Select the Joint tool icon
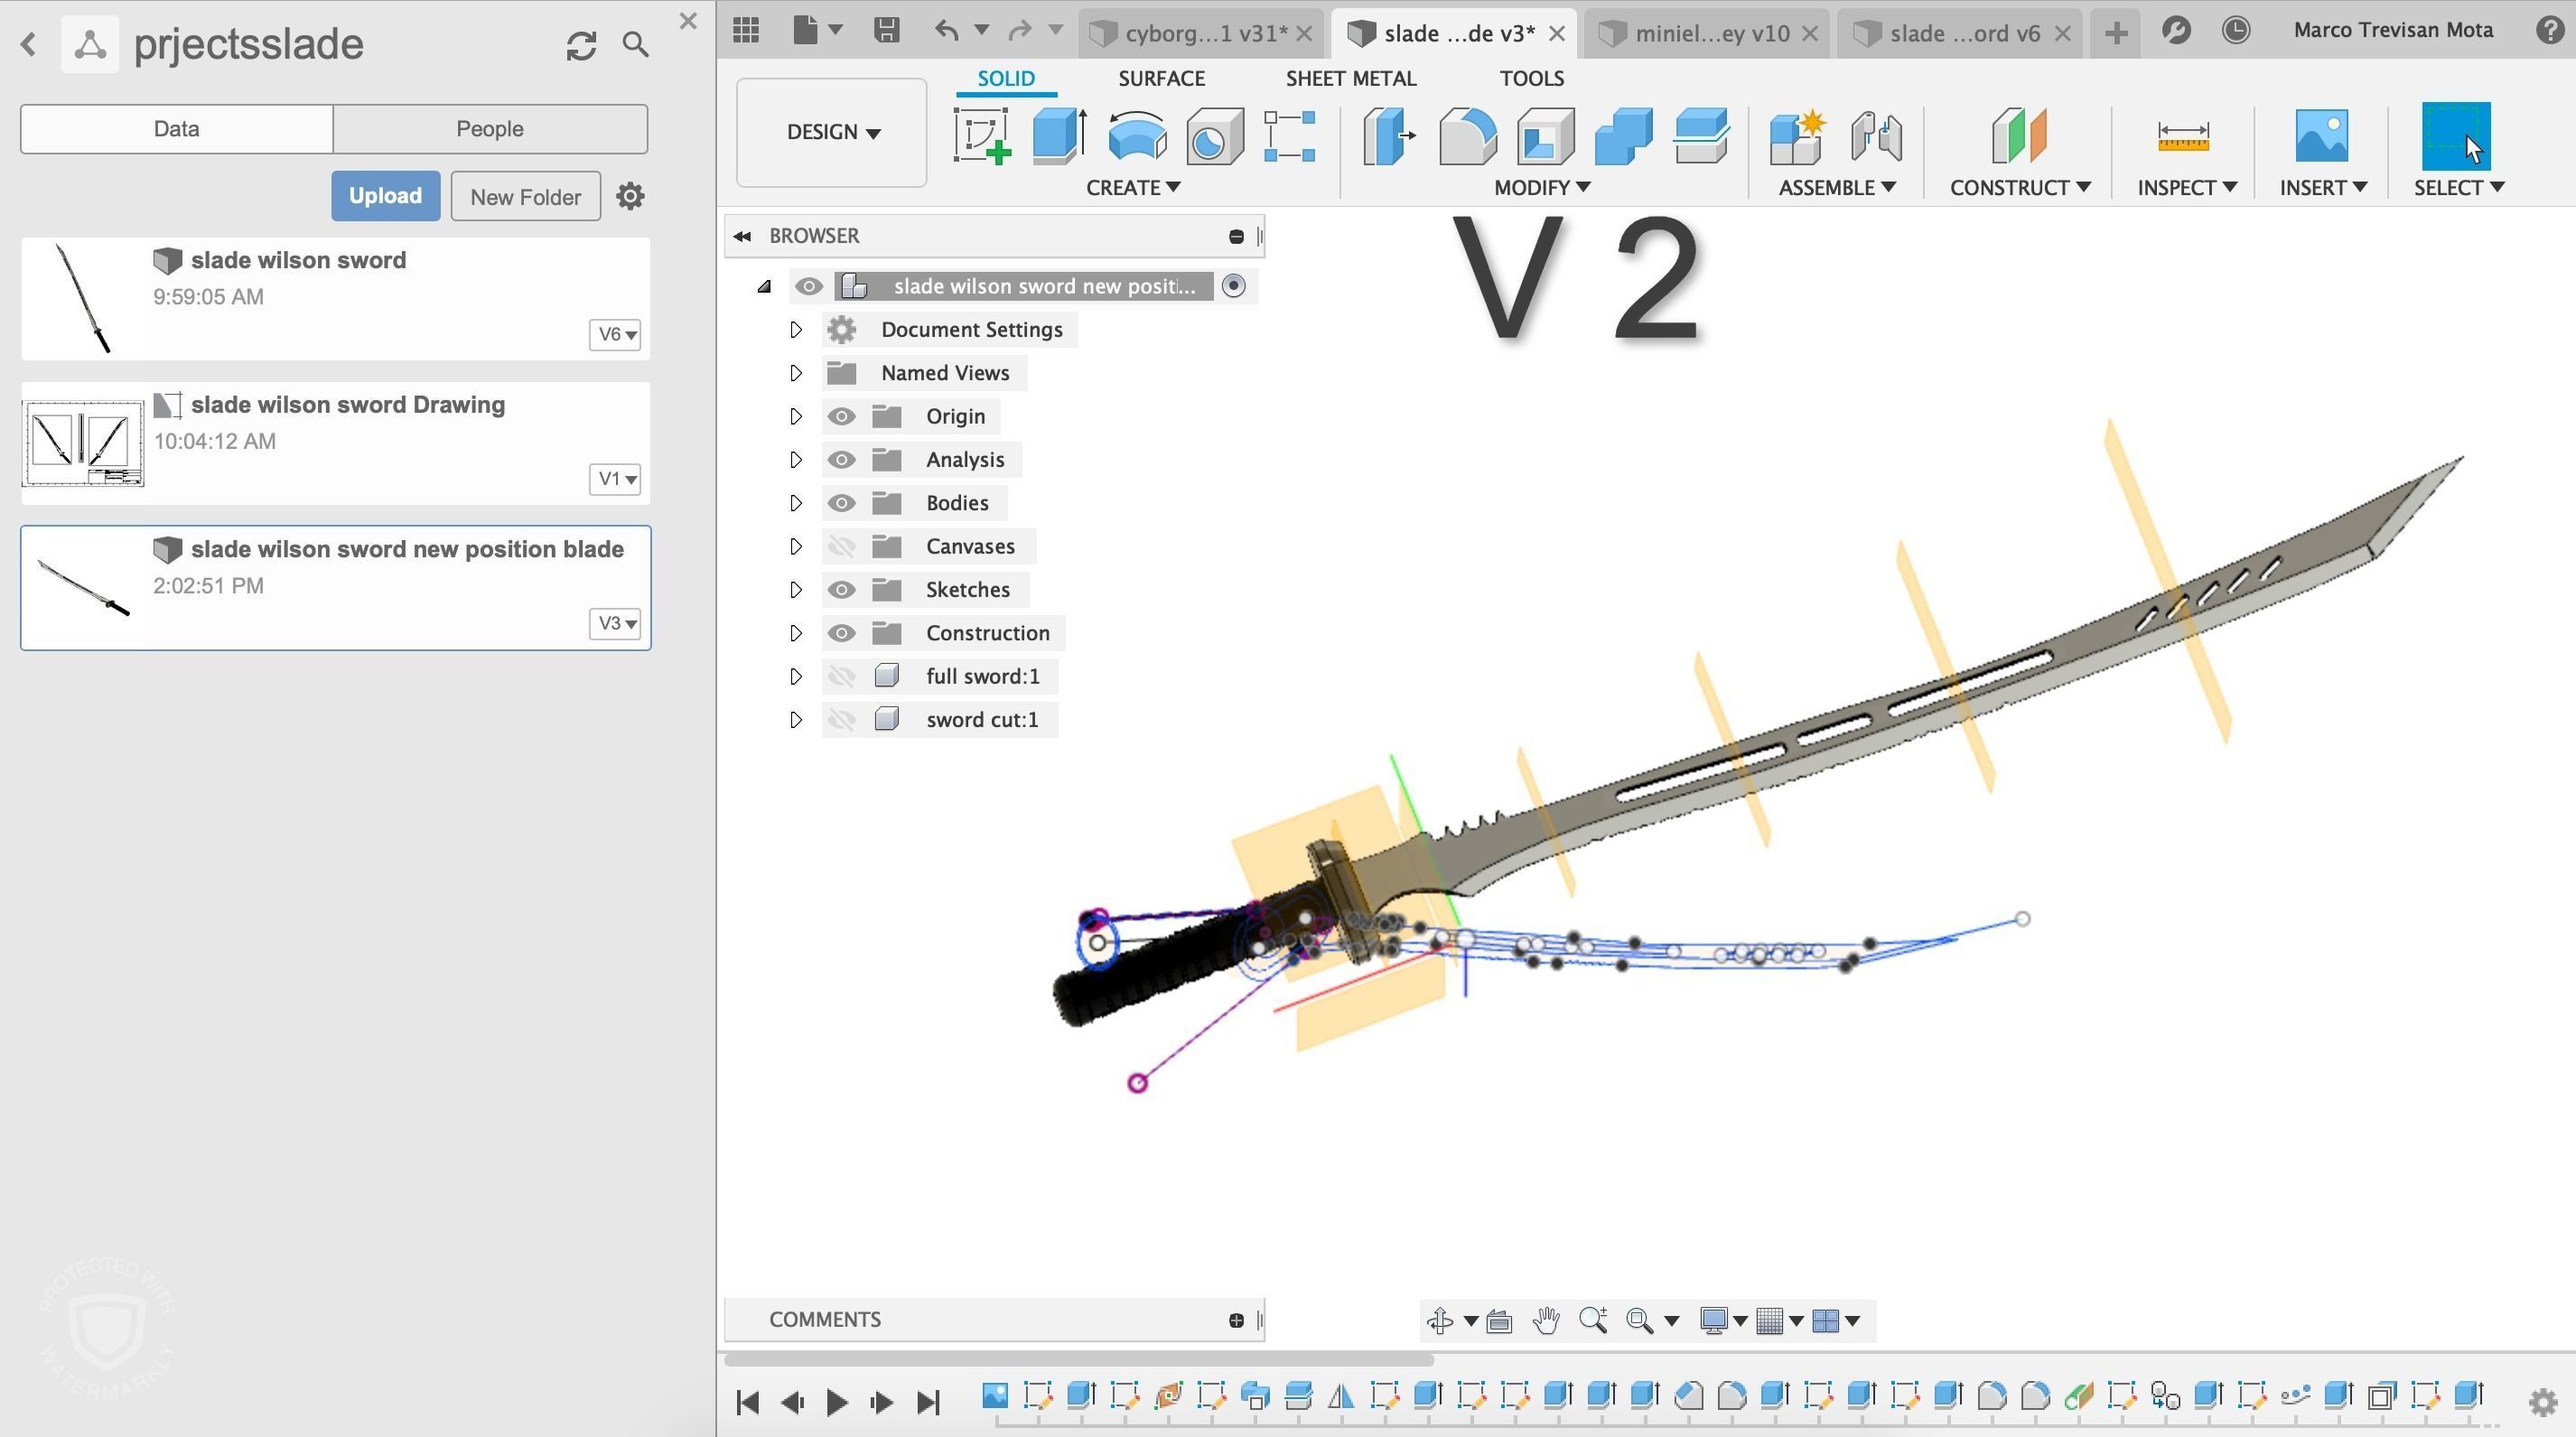This screenshot has width=2576, height=1437. (x=1876, y=135)
